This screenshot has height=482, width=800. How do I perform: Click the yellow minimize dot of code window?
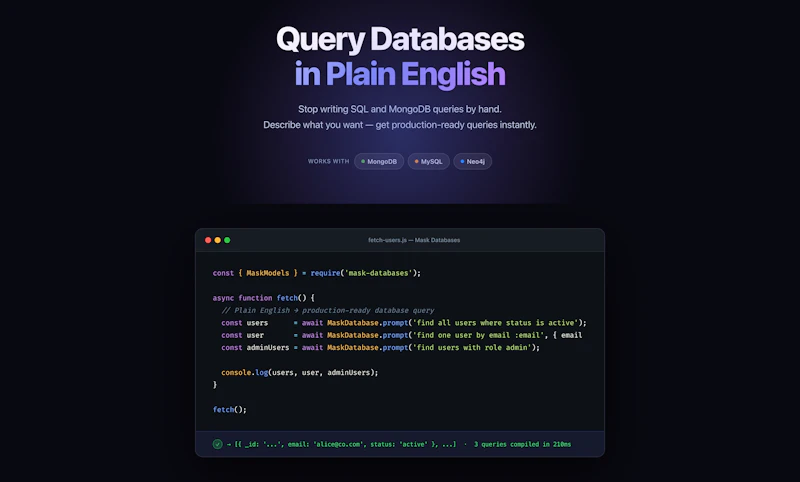click(218, 240)
